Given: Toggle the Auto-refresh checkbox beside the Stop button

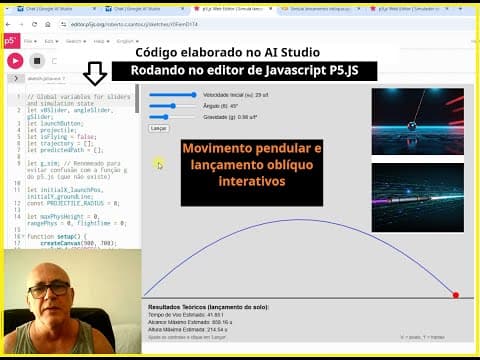Looking at the screenshot, I should [x=54, y=61].
